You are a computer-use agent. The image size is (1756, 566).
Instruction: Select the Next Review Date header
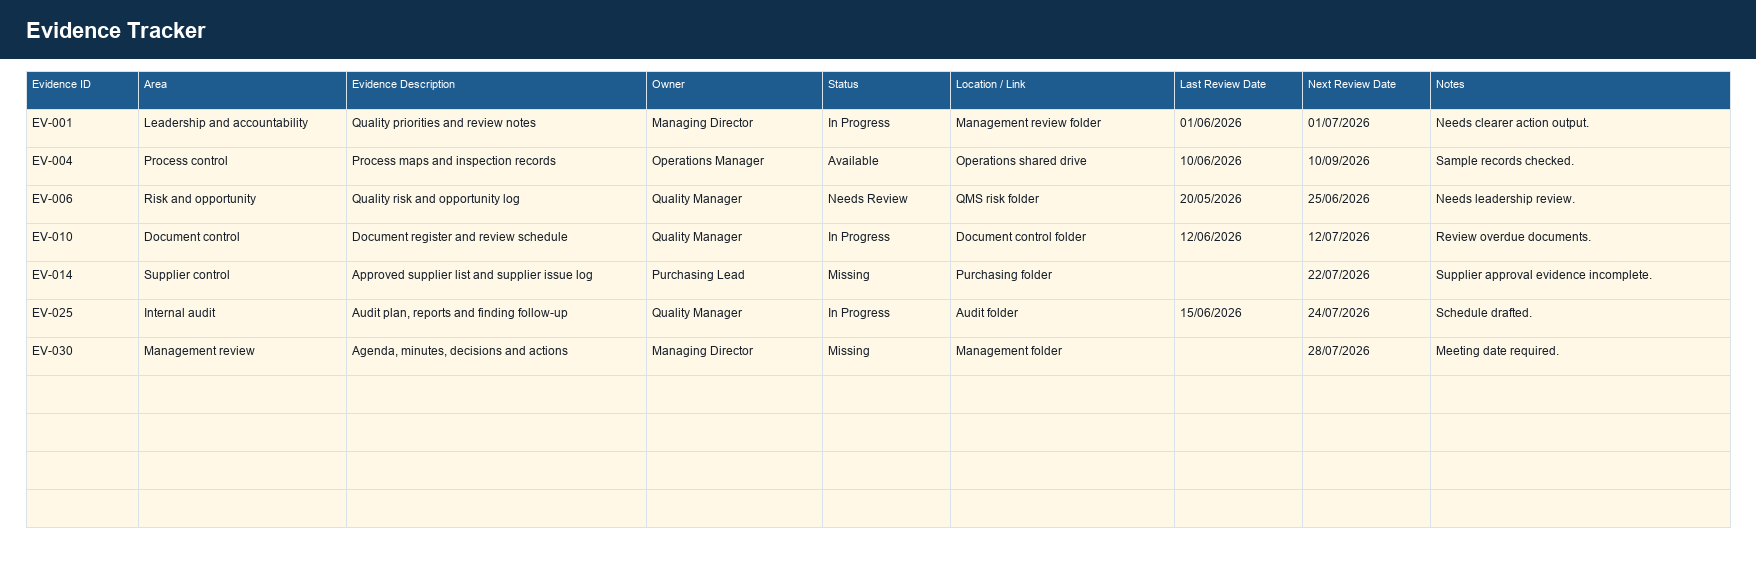1366,90
